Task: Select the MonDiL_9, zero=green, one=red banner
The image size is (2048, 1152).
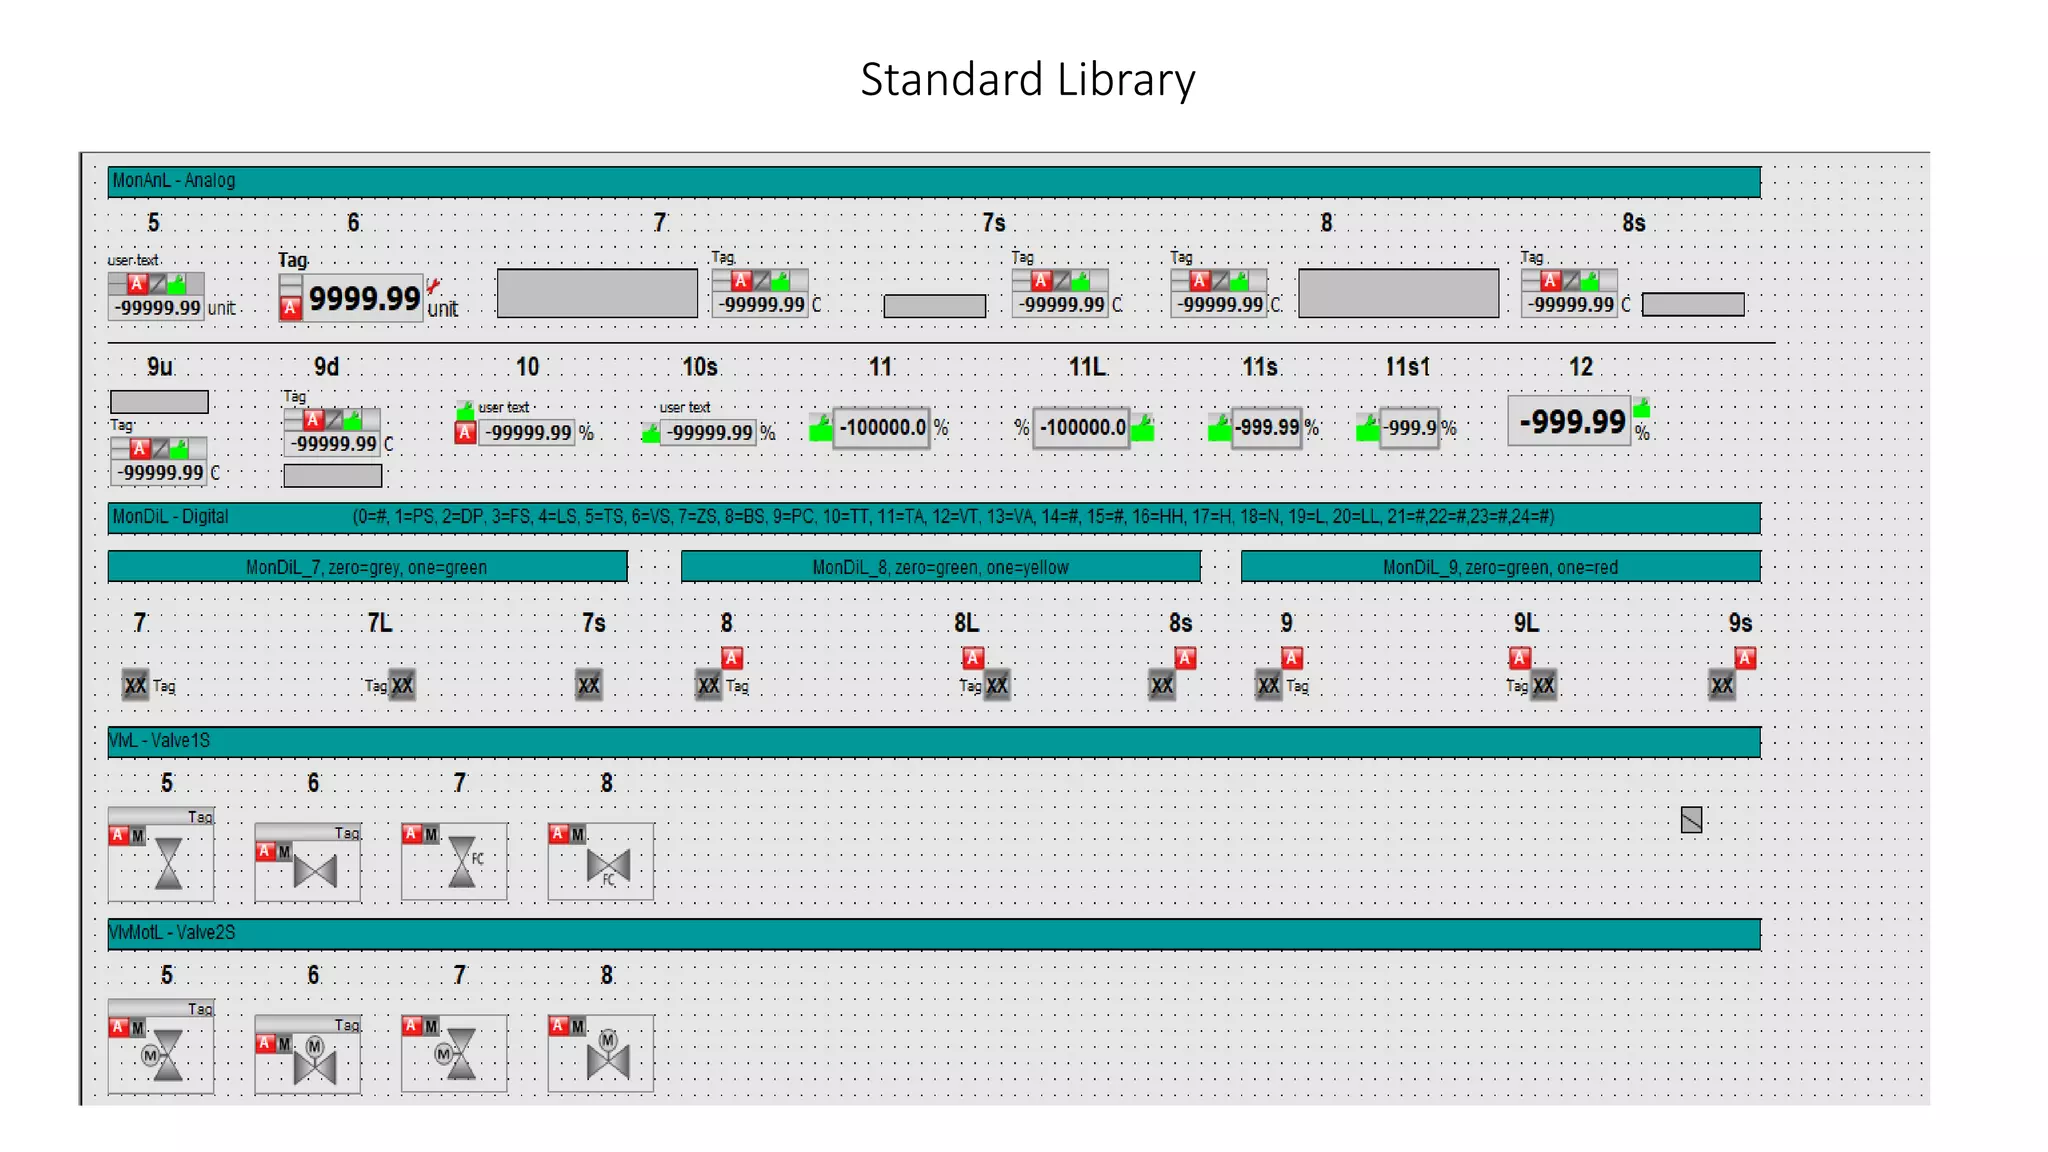Action: pyautogui.click(x=1500, y=567)
